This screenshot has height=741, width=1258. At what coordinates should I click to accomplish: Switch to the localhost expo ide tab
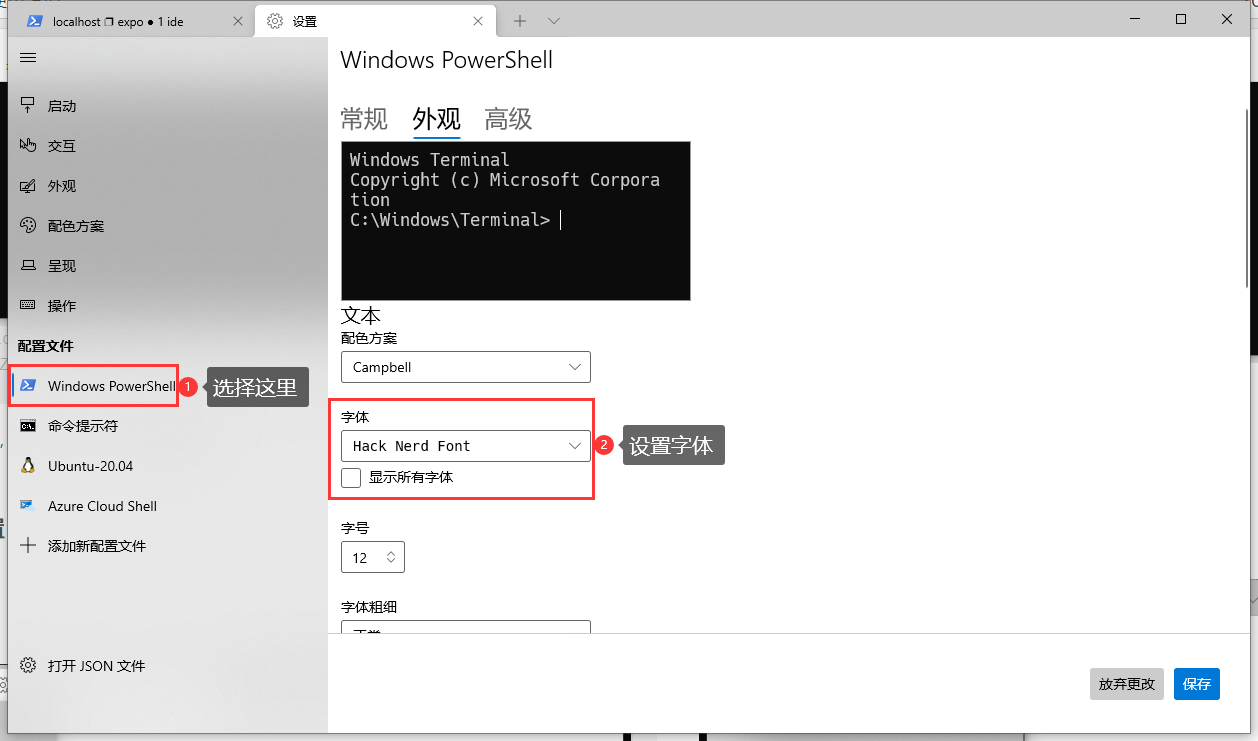point(133,21)
